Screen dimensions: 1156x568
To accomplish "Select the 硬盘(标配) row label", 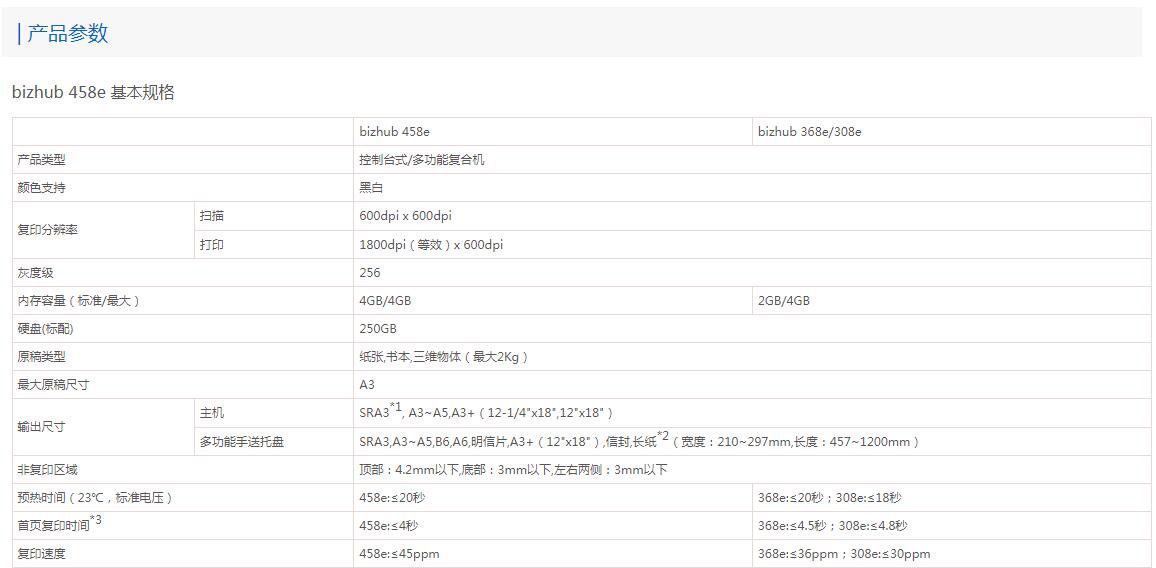I will click(x=46, y=328).
